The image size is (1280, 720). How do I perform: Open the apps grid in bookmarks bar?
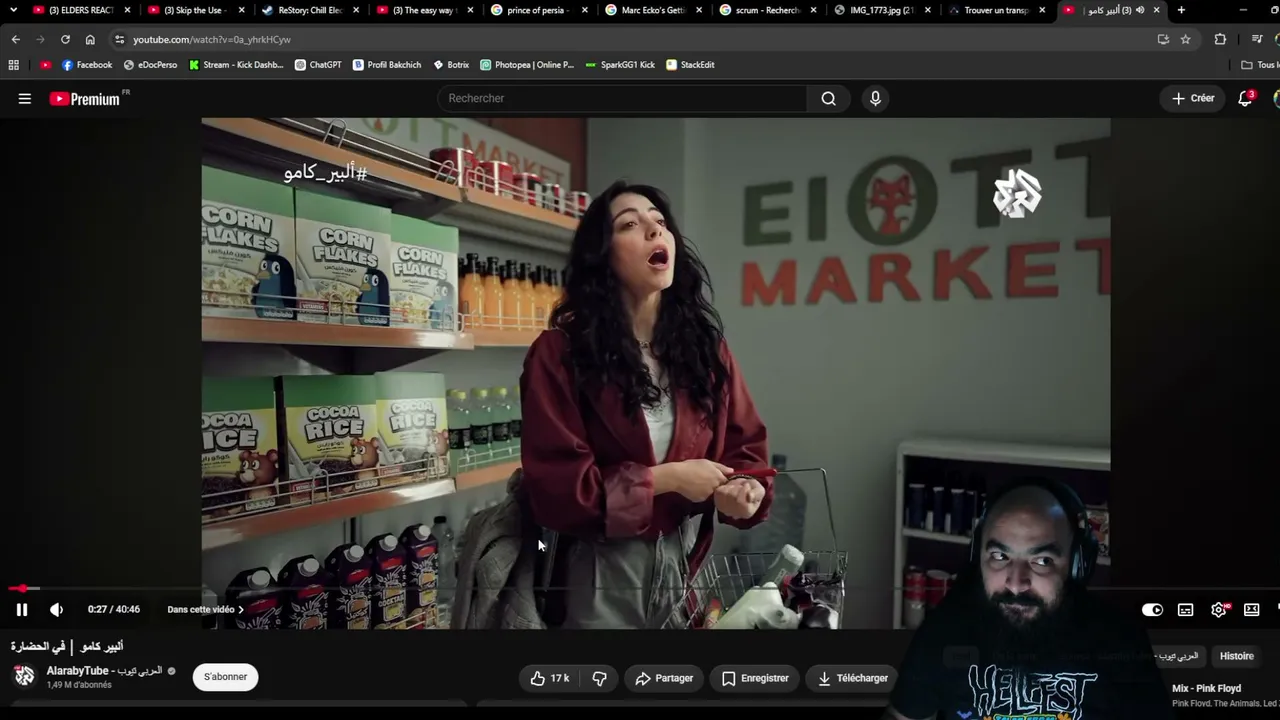click(13, 65)
